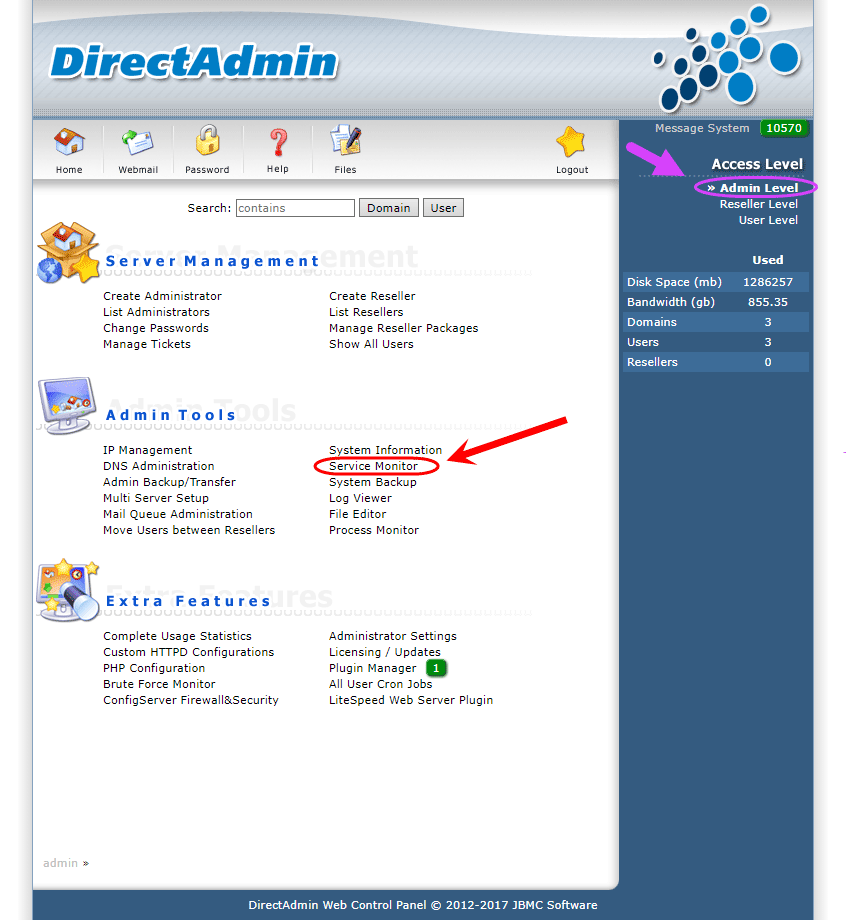Click Bandwidth (gb) value 855.35

click(x=767, y=302)
